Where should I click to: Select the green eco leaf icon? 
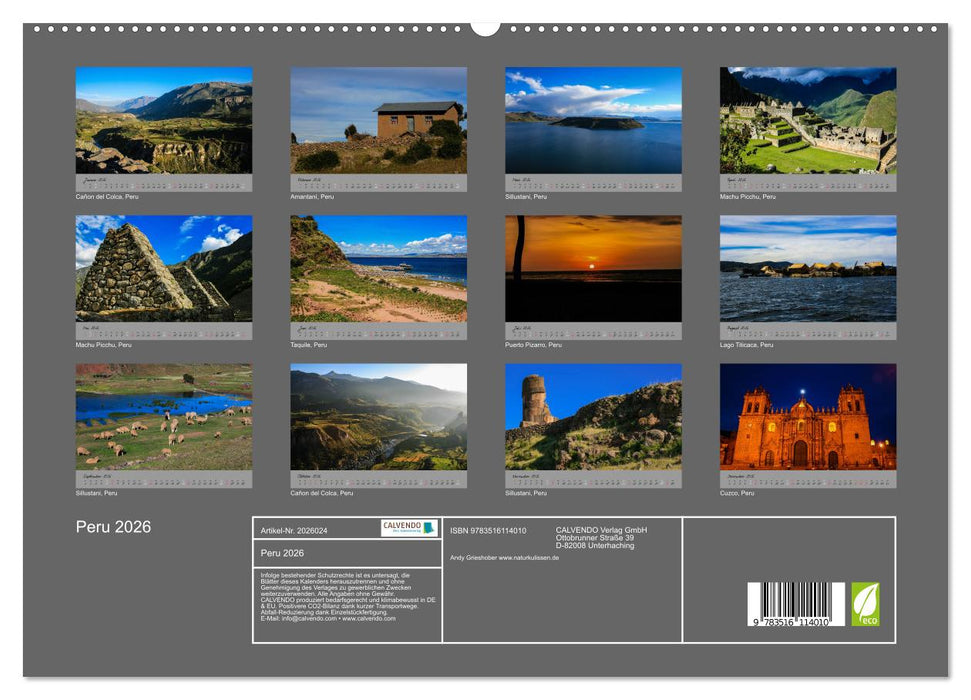click(866, 603)
